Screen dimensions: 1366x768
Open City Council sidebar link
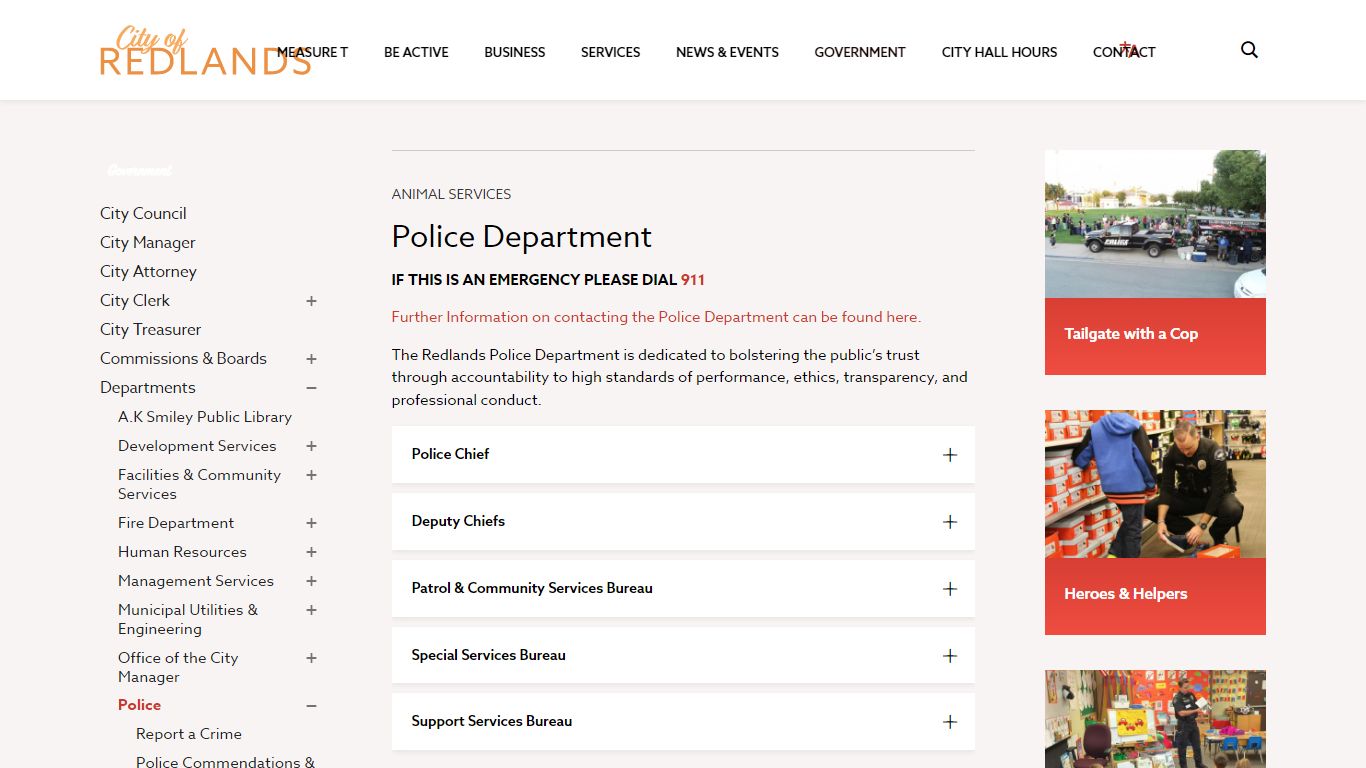(x=143, y=213)
